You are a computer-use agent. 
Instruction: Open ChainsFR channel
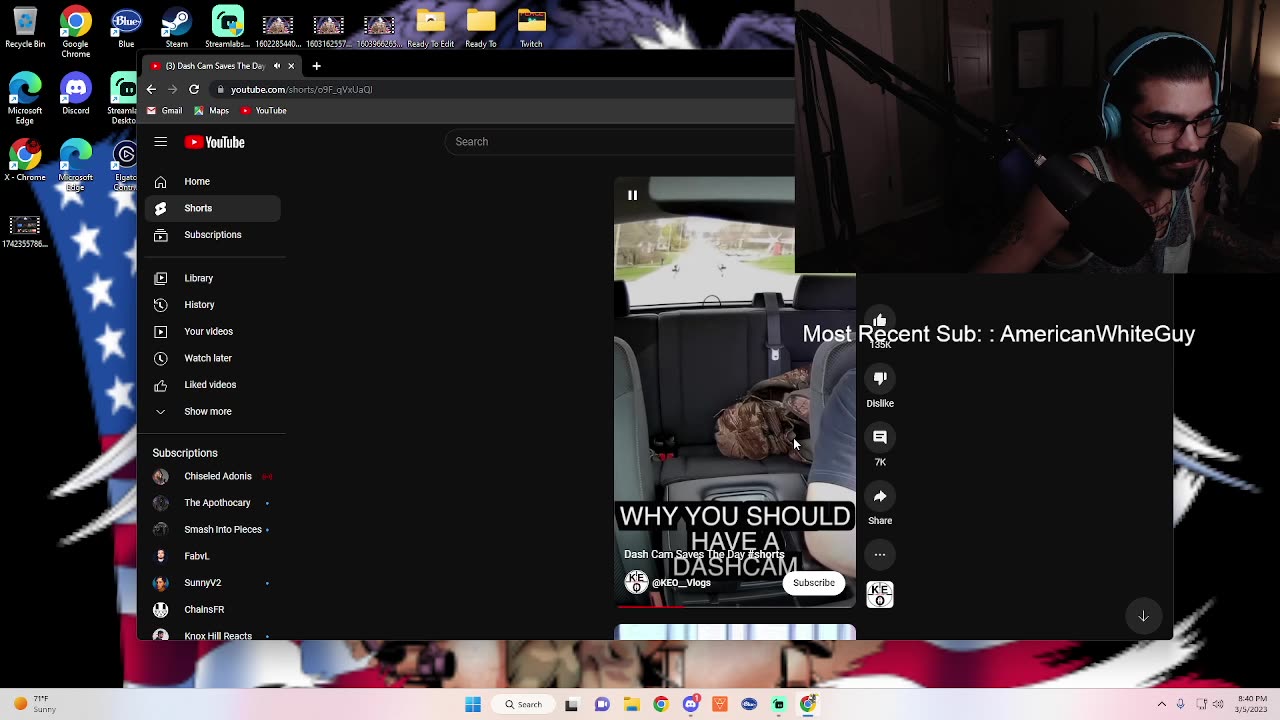(x=213, y=609)
